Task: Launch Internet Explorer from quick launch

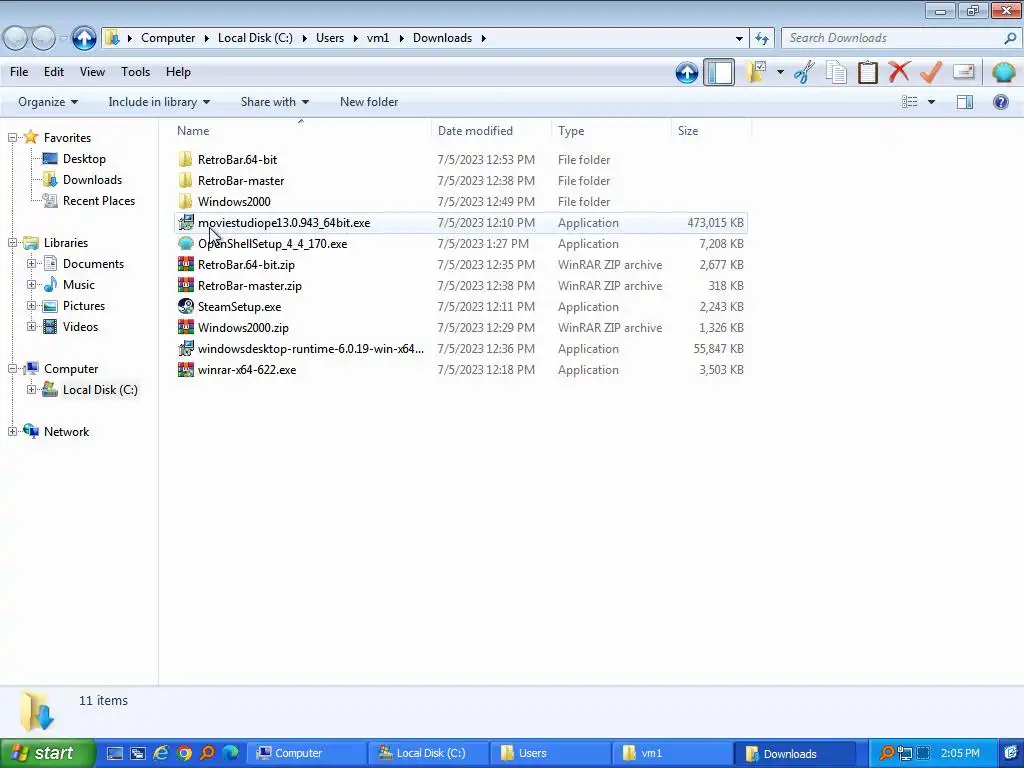Action: [x=161, y=754]
